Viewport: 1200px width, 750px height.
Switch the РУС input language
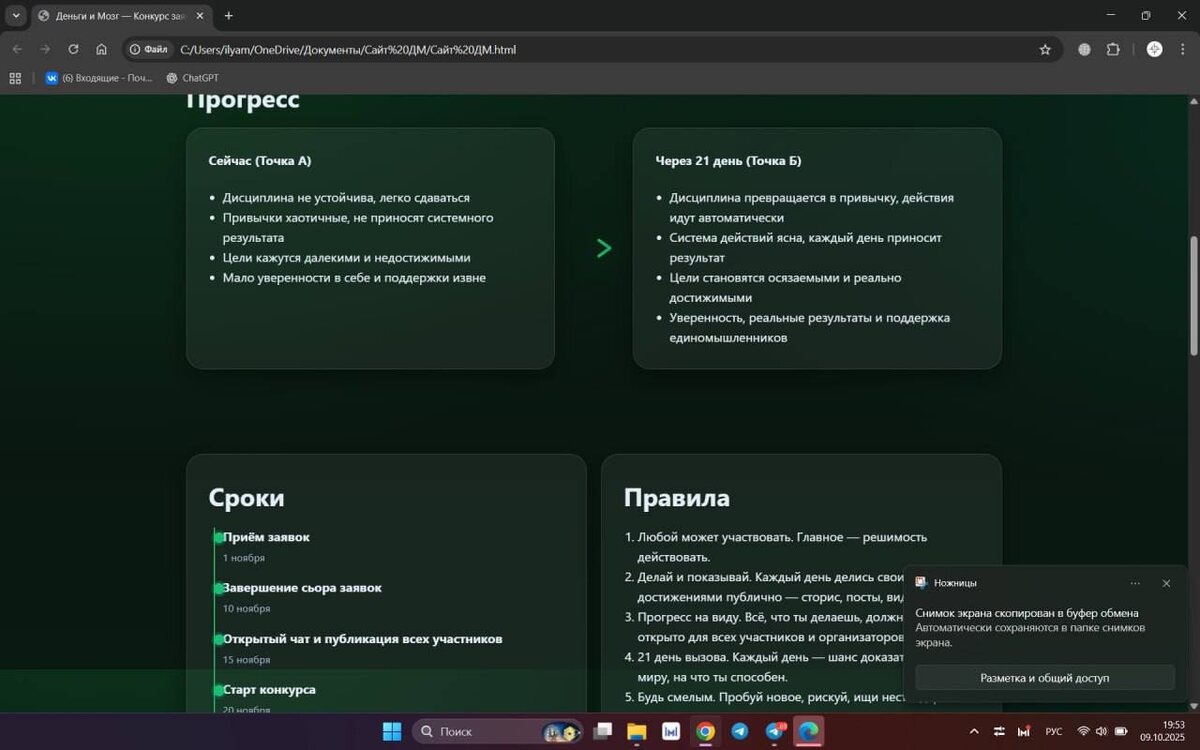pos(1054,731)
